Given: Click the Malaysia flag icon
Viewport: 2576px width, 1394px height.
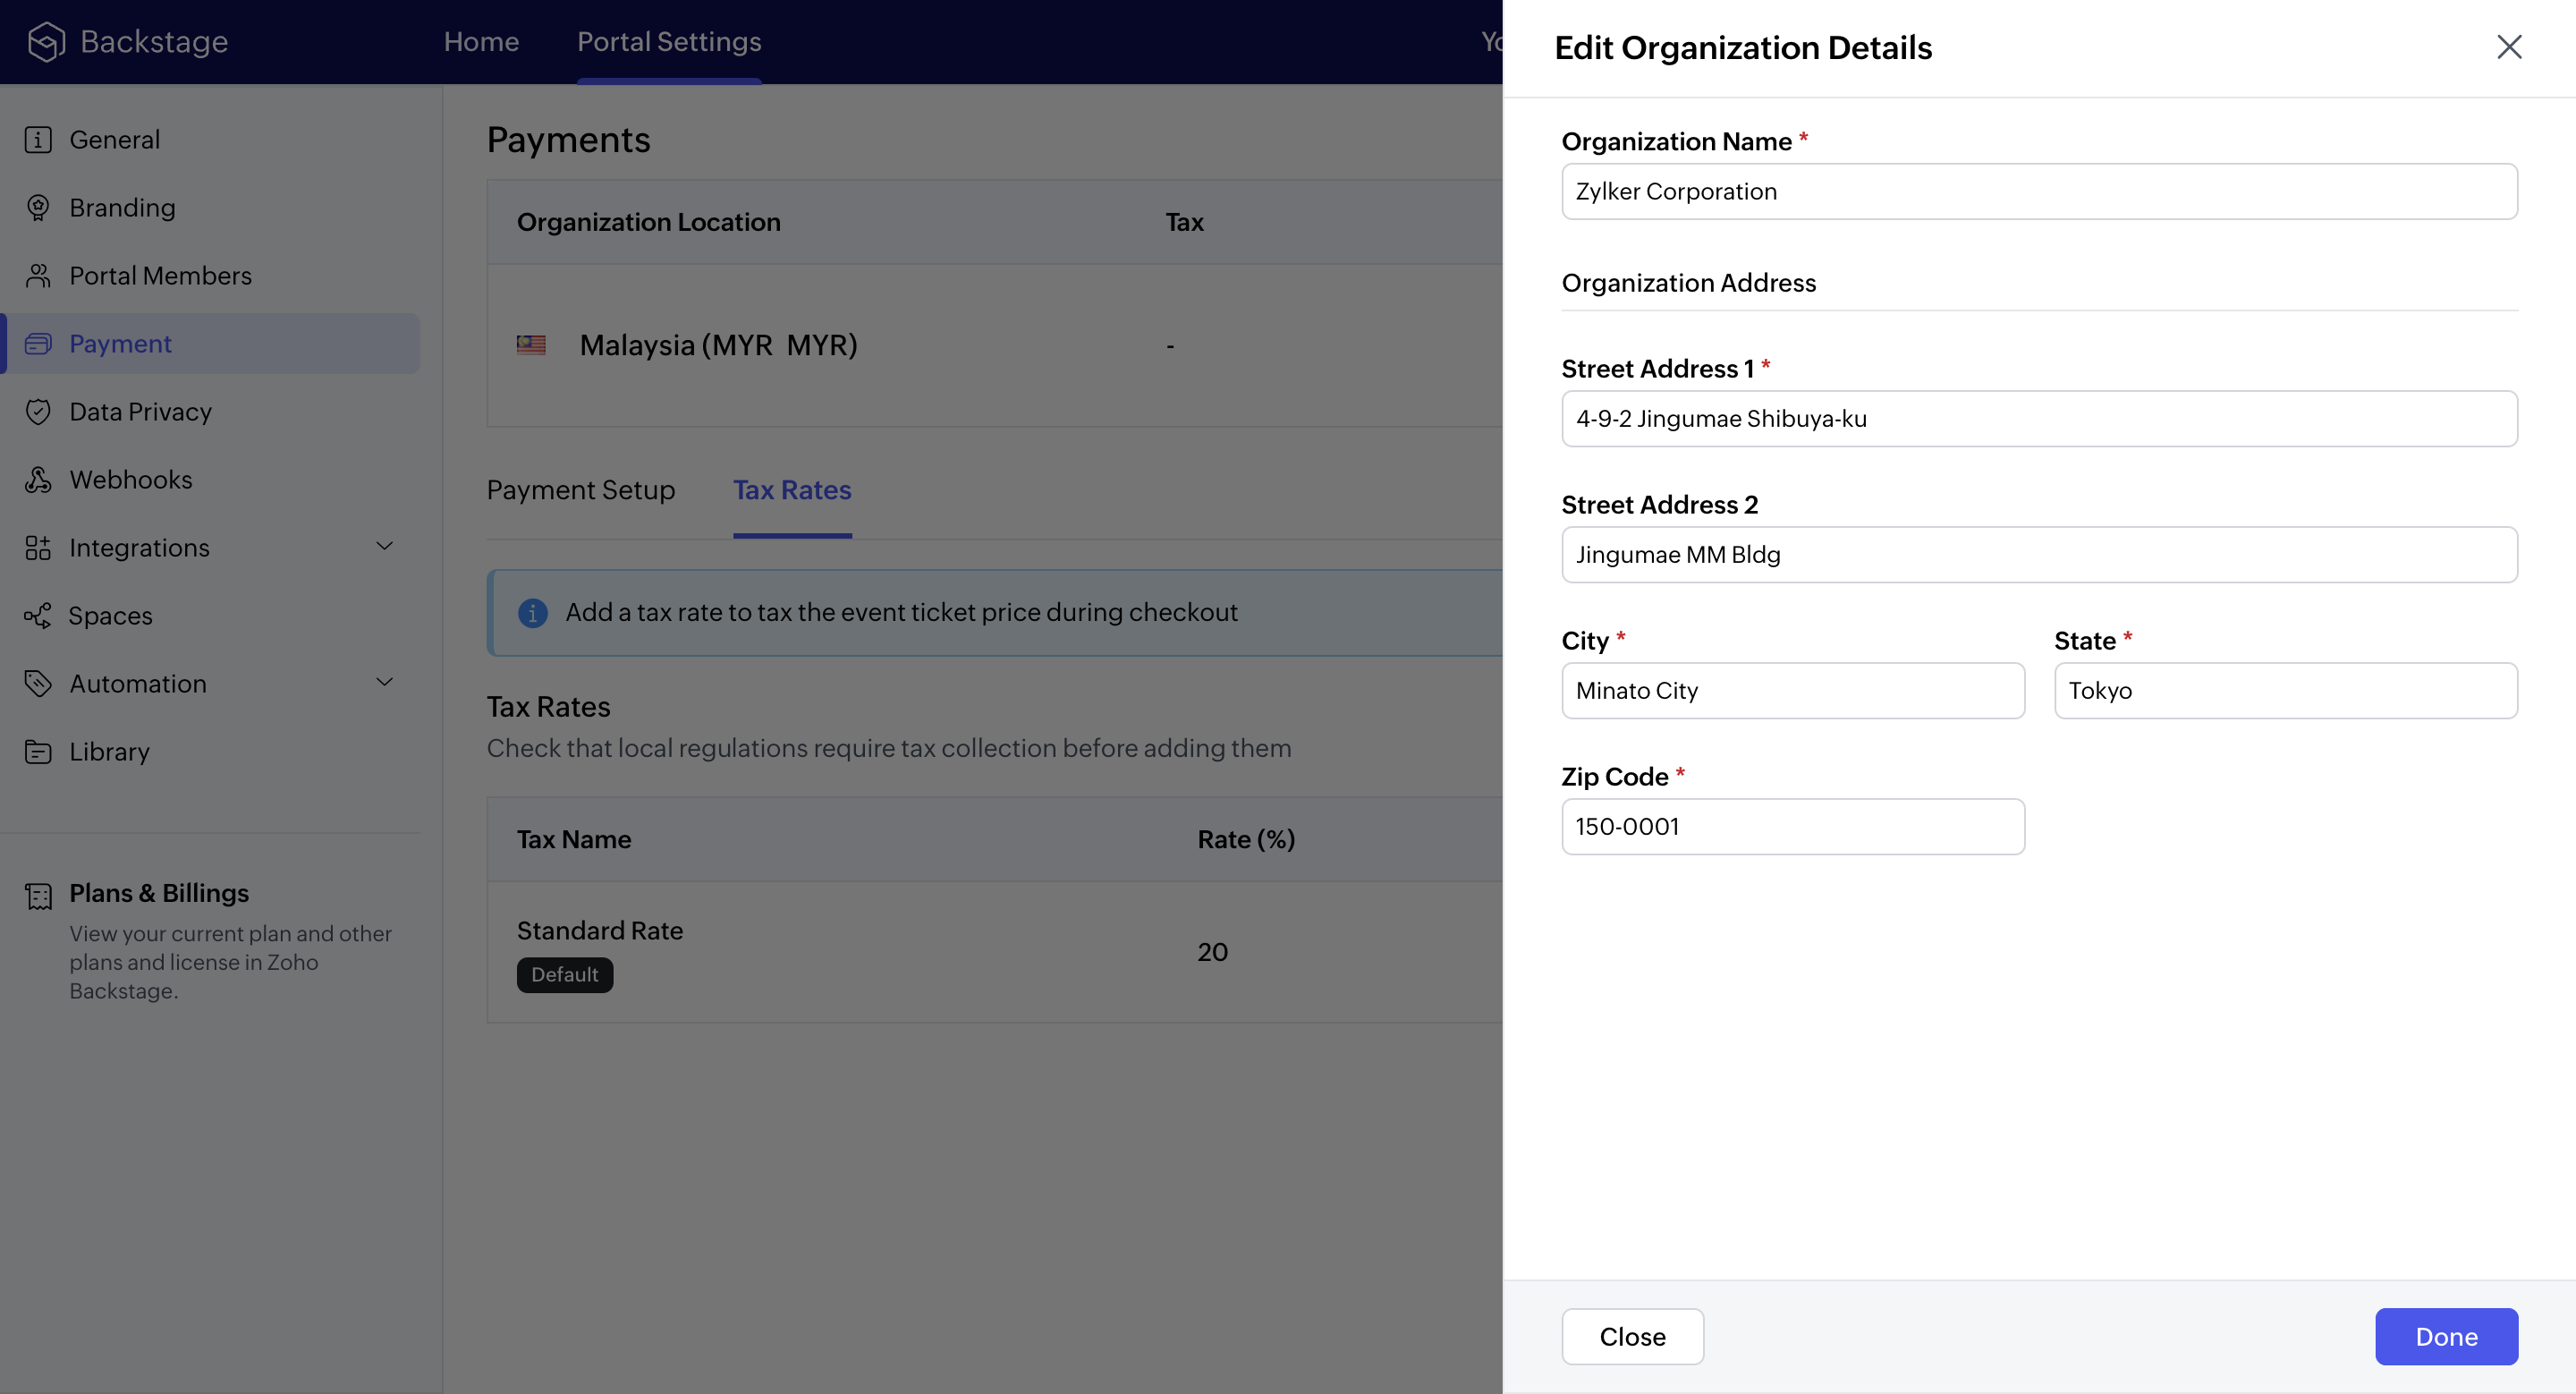Looking at the screenshot, I should point(531,345).
